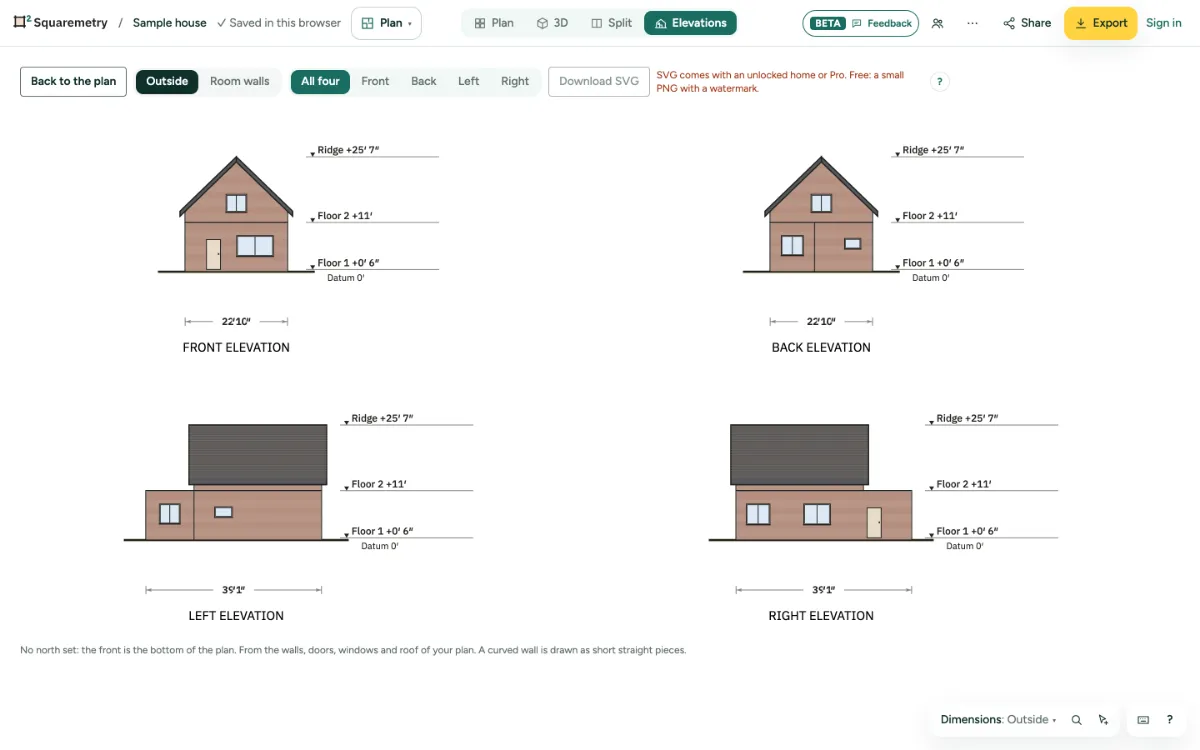Open the keyboard shortcuts icon

coord(1143,720)
